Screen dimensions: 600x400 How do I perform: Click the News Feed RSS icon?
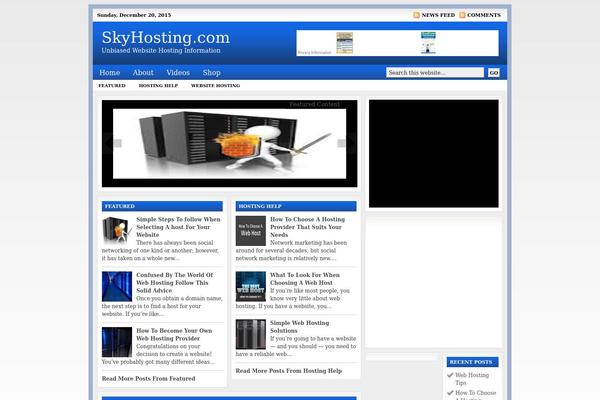point(416,15)
